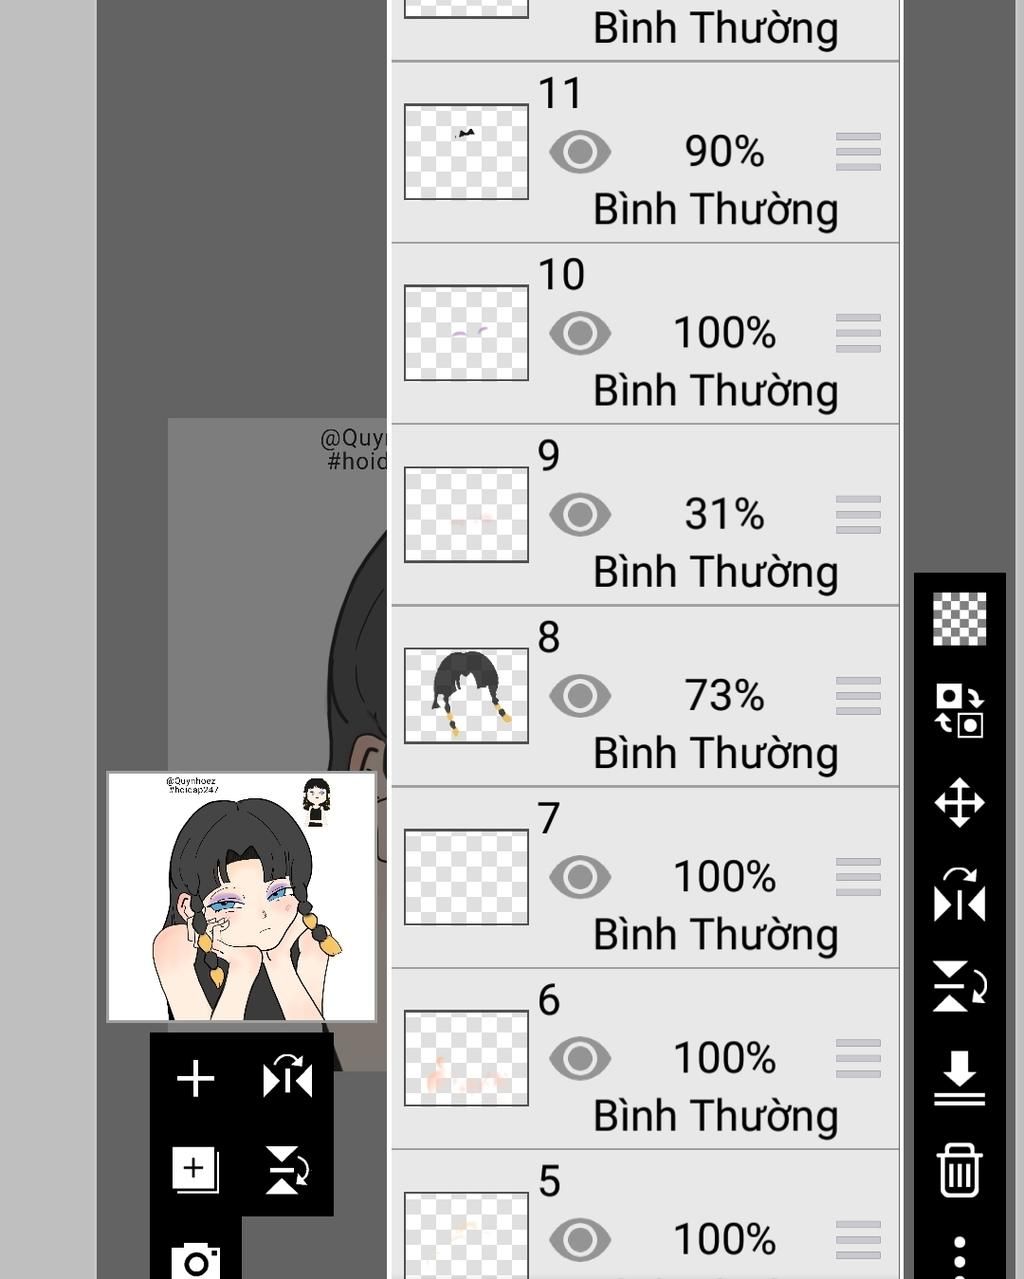Viewport: 1024px width, 1279px height.
Task: Tap the checkerboard transparency icon
Action: [959, 619]
